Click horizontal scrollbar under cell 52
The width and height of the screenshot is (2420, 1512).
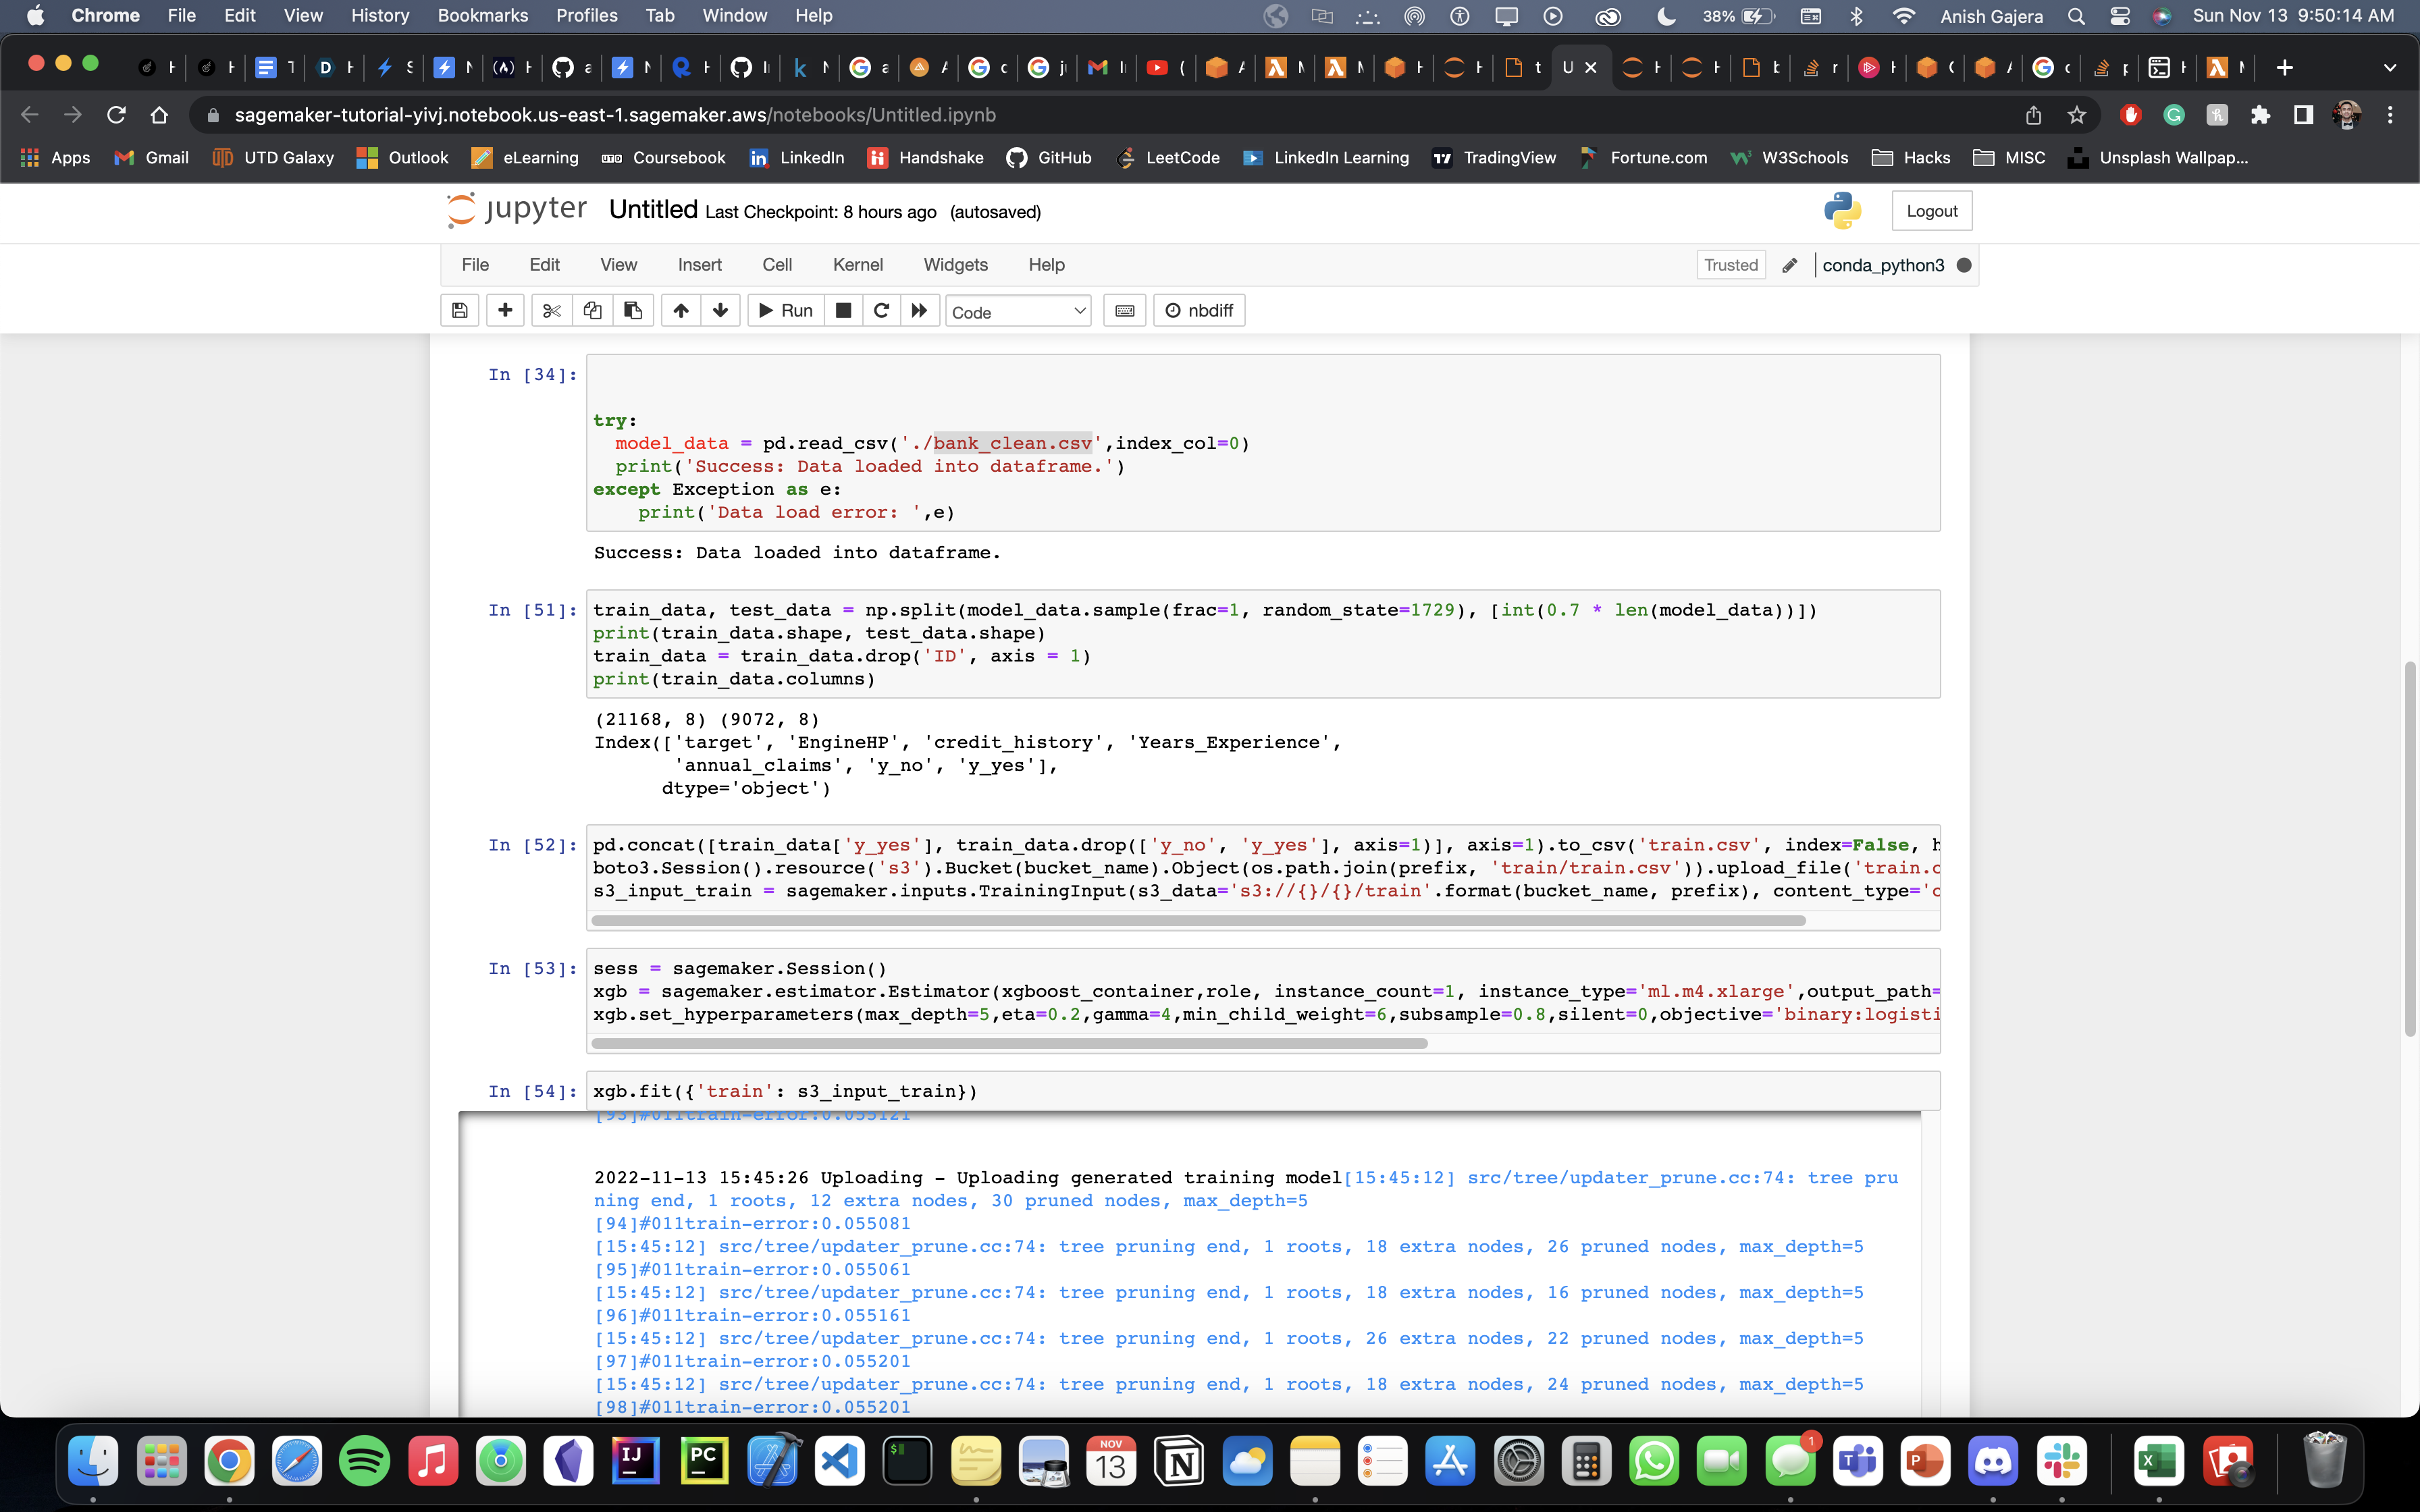(x=1198, y=920)
